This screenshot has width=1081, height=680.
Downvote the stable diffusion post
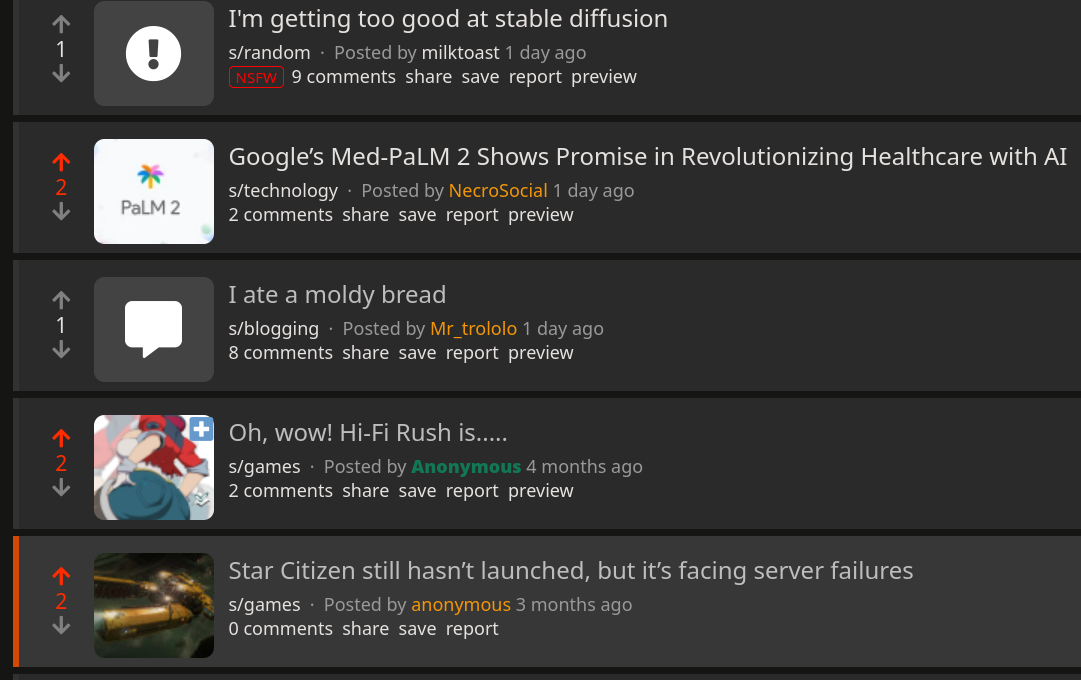tap(61, 73)
